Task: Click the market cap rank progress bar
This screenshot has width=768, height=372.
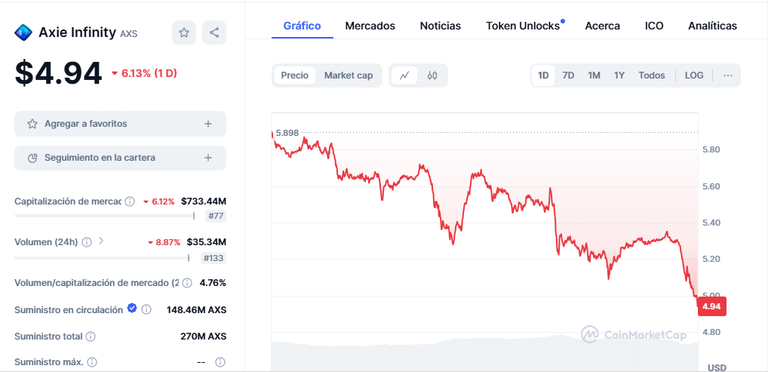Action: (x=105, y=216)
